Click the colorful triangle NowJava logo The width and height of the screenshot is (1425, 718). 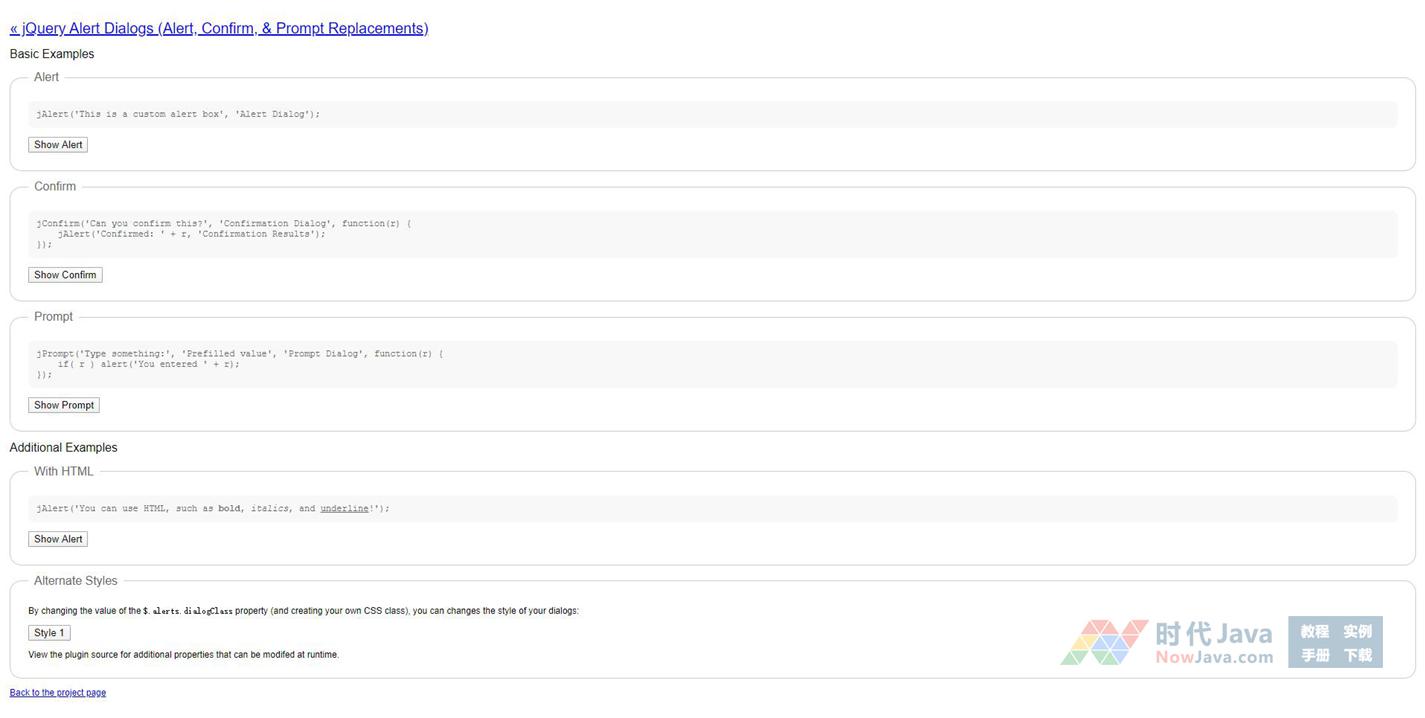(x=1103, y=643)
